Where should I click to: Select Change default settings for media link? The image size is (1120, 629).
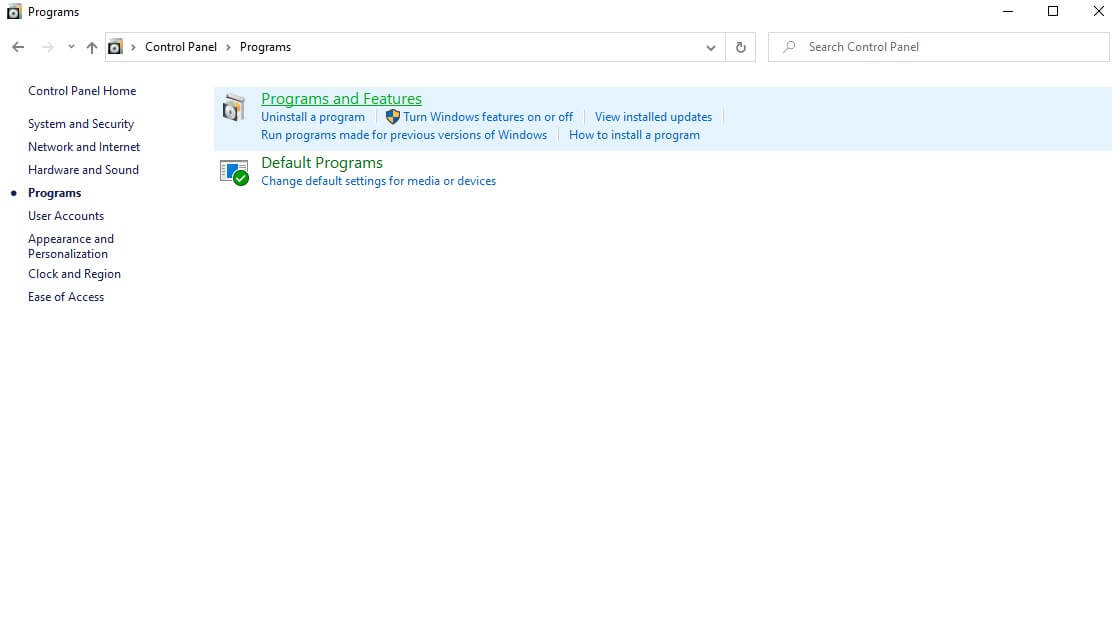coord(379,181)
